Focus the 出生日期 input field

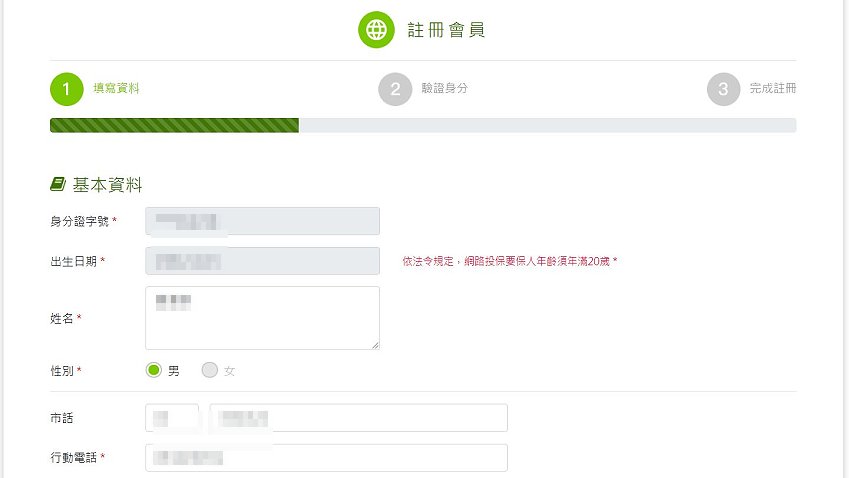coord(262,261)
